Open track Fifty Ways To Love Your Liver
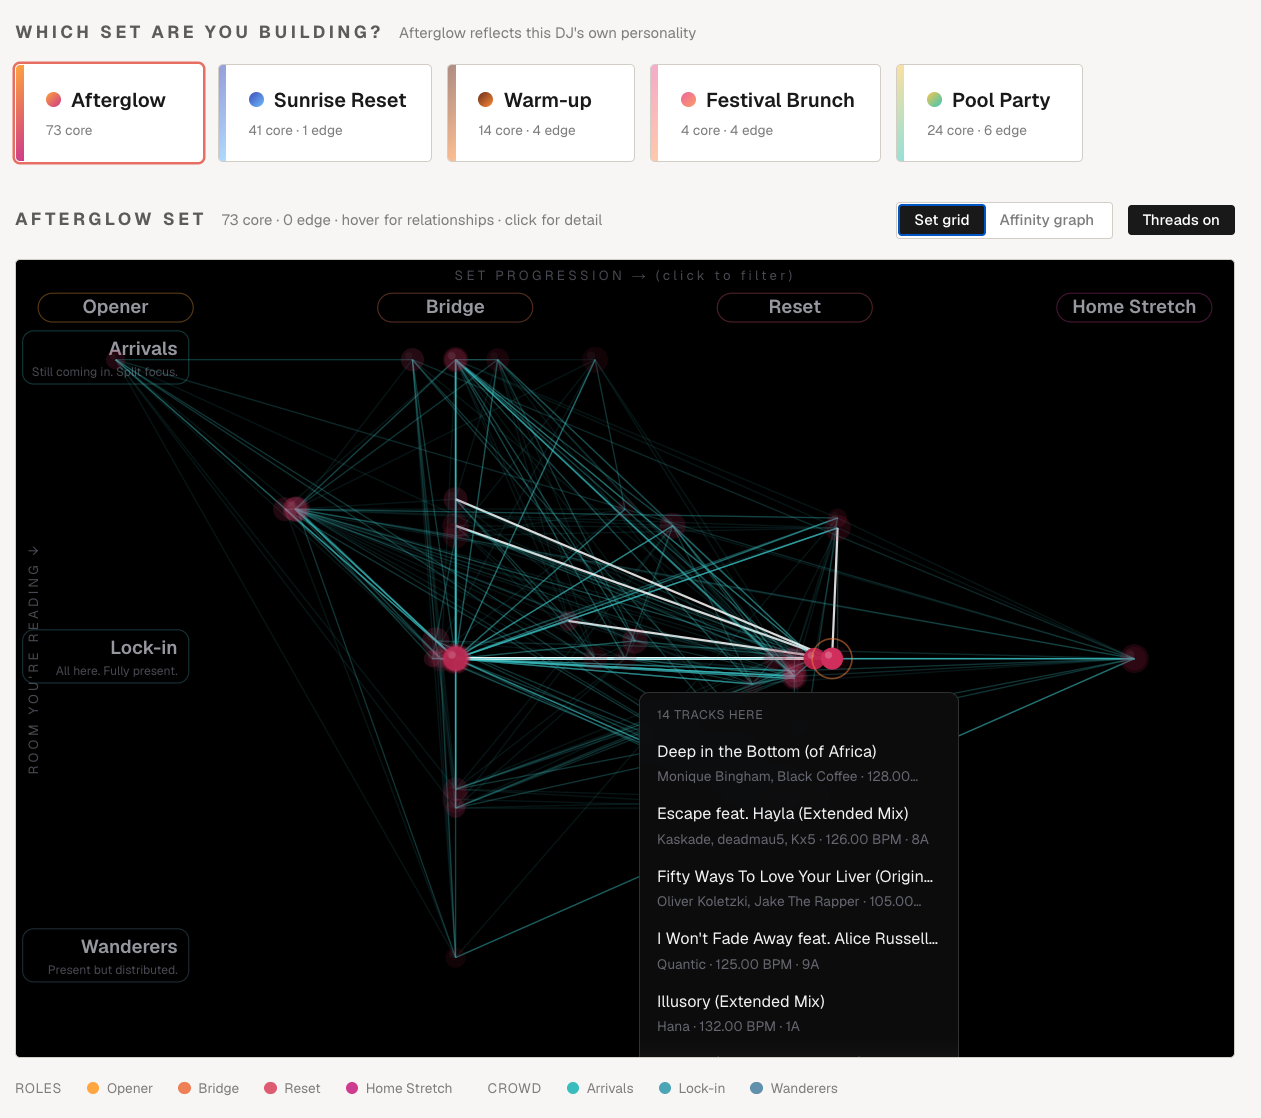Viewport: 1261px width, 1118px height. pos(798,888)
